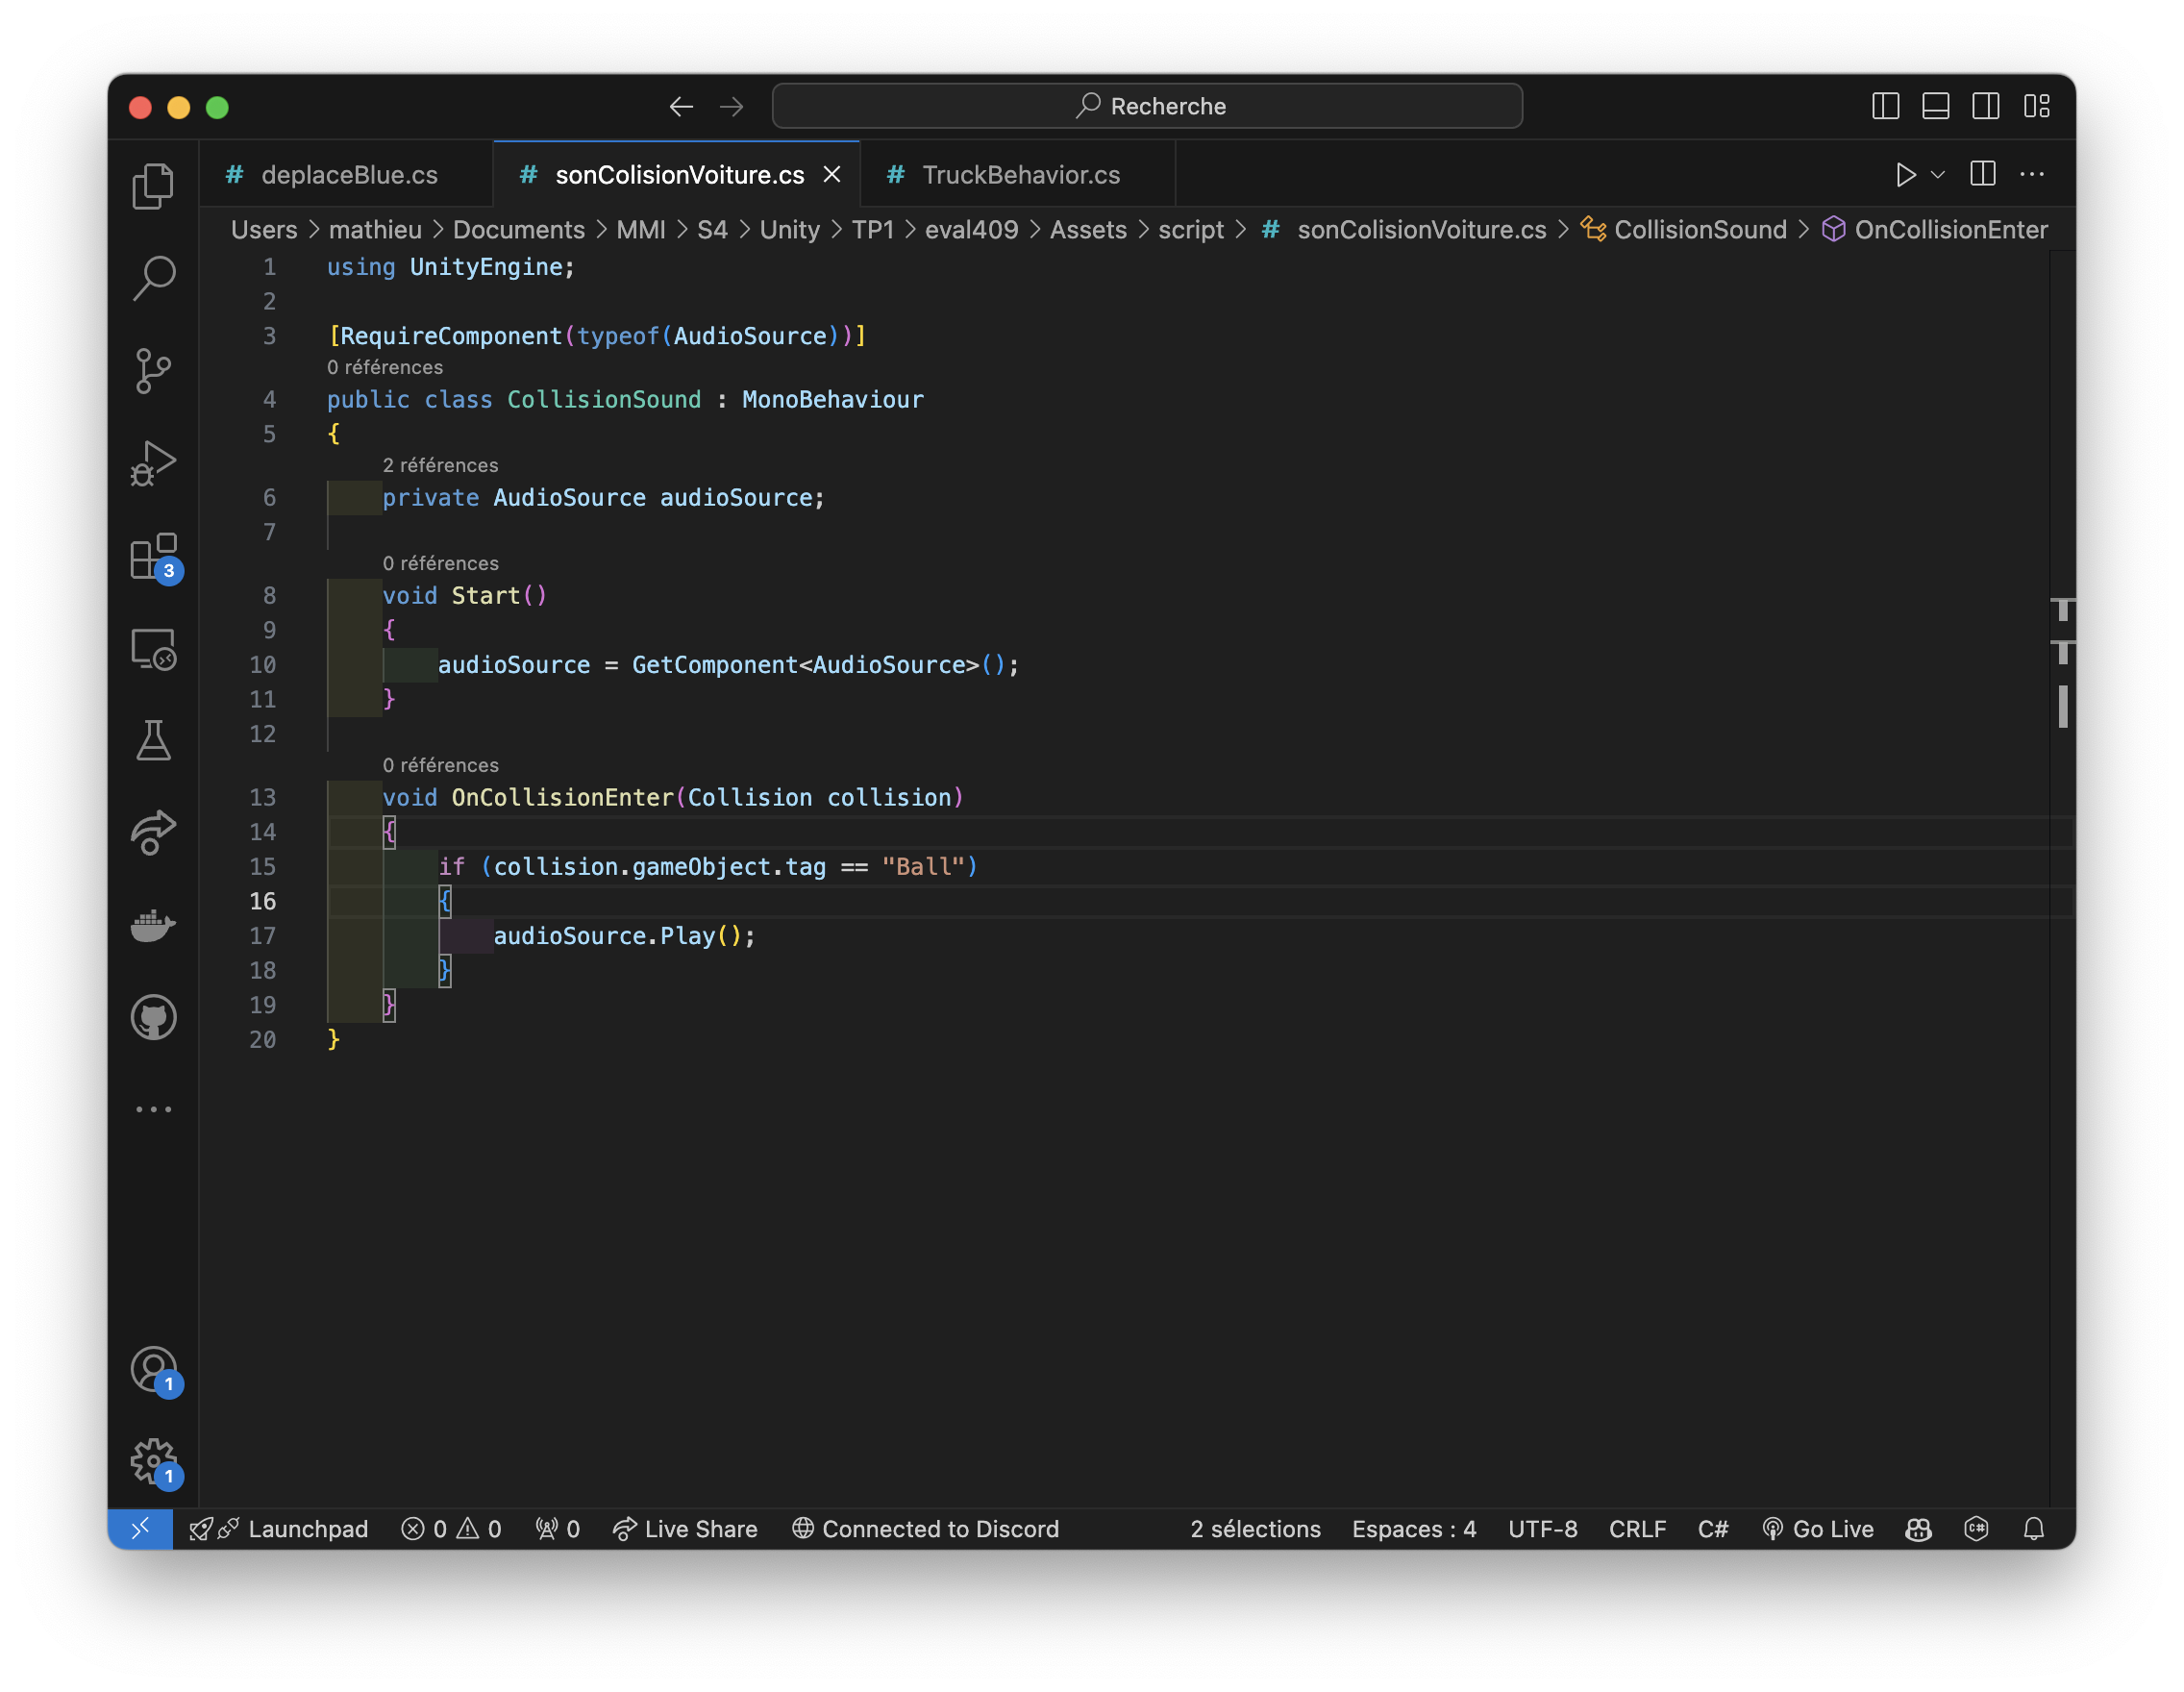This screenshot has width=2184, height=1692.
Task: Open the remote window indicator
Action: click(x=140, y=1529)
